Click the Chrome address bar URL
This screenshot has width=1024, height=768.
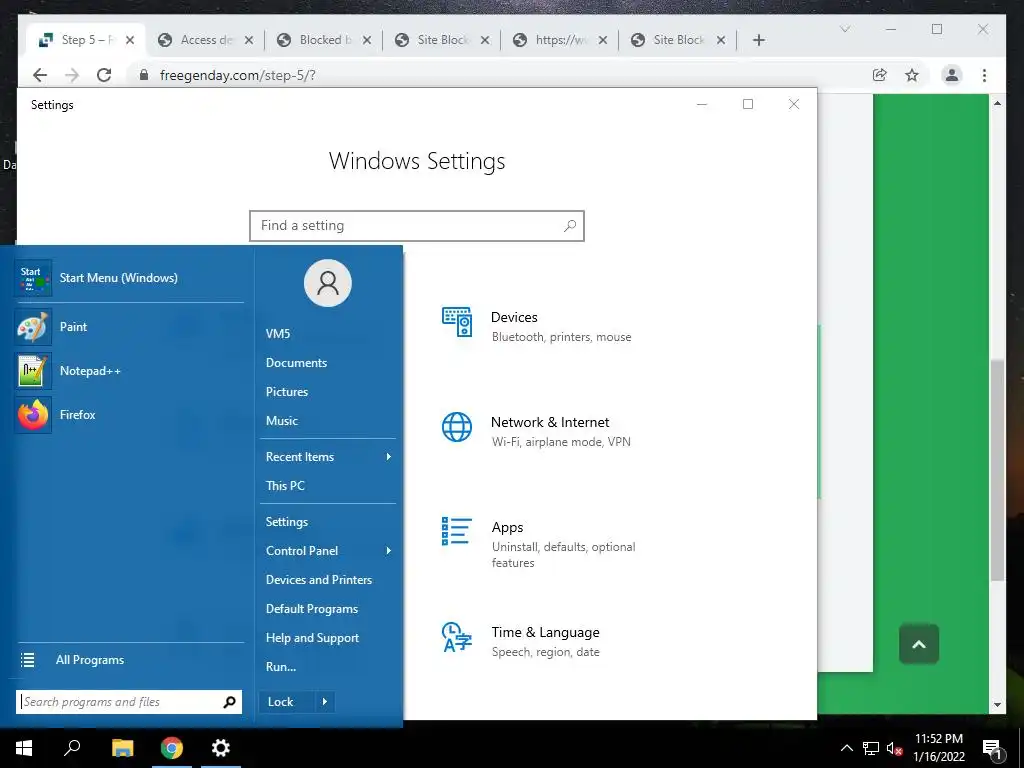tap(238, 75)
